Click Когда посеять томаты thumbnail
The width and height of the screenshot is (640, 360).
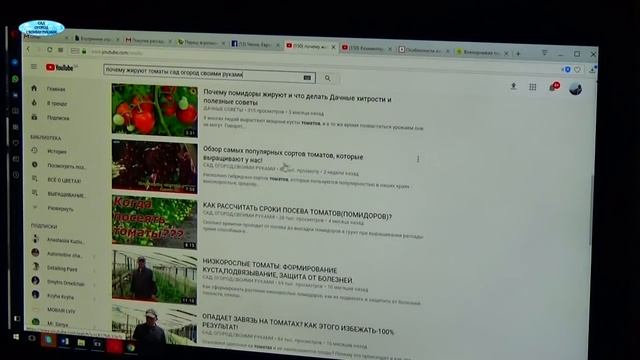click(x=154, y=222)
